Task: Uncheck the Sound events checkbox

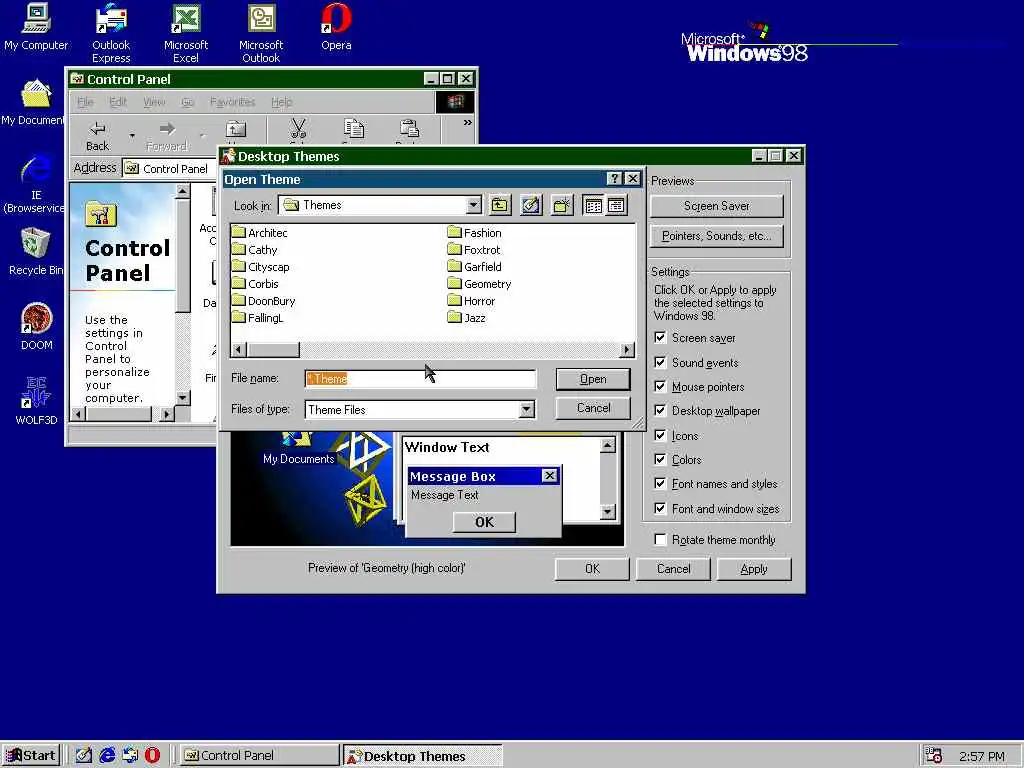Action: coord(660,362)
